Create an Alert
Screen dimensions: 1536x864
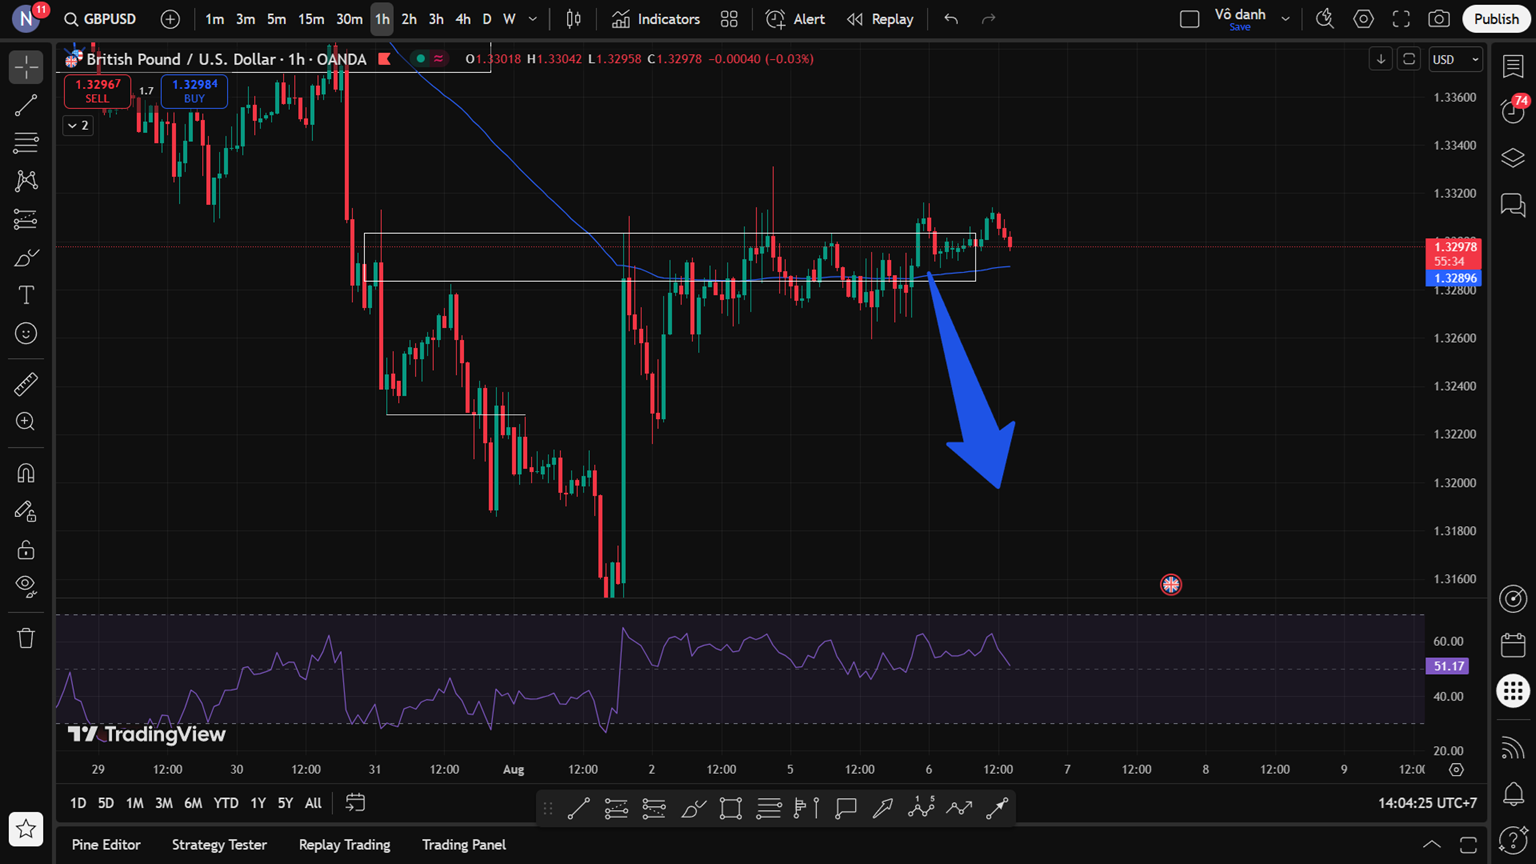click(795, 19)
